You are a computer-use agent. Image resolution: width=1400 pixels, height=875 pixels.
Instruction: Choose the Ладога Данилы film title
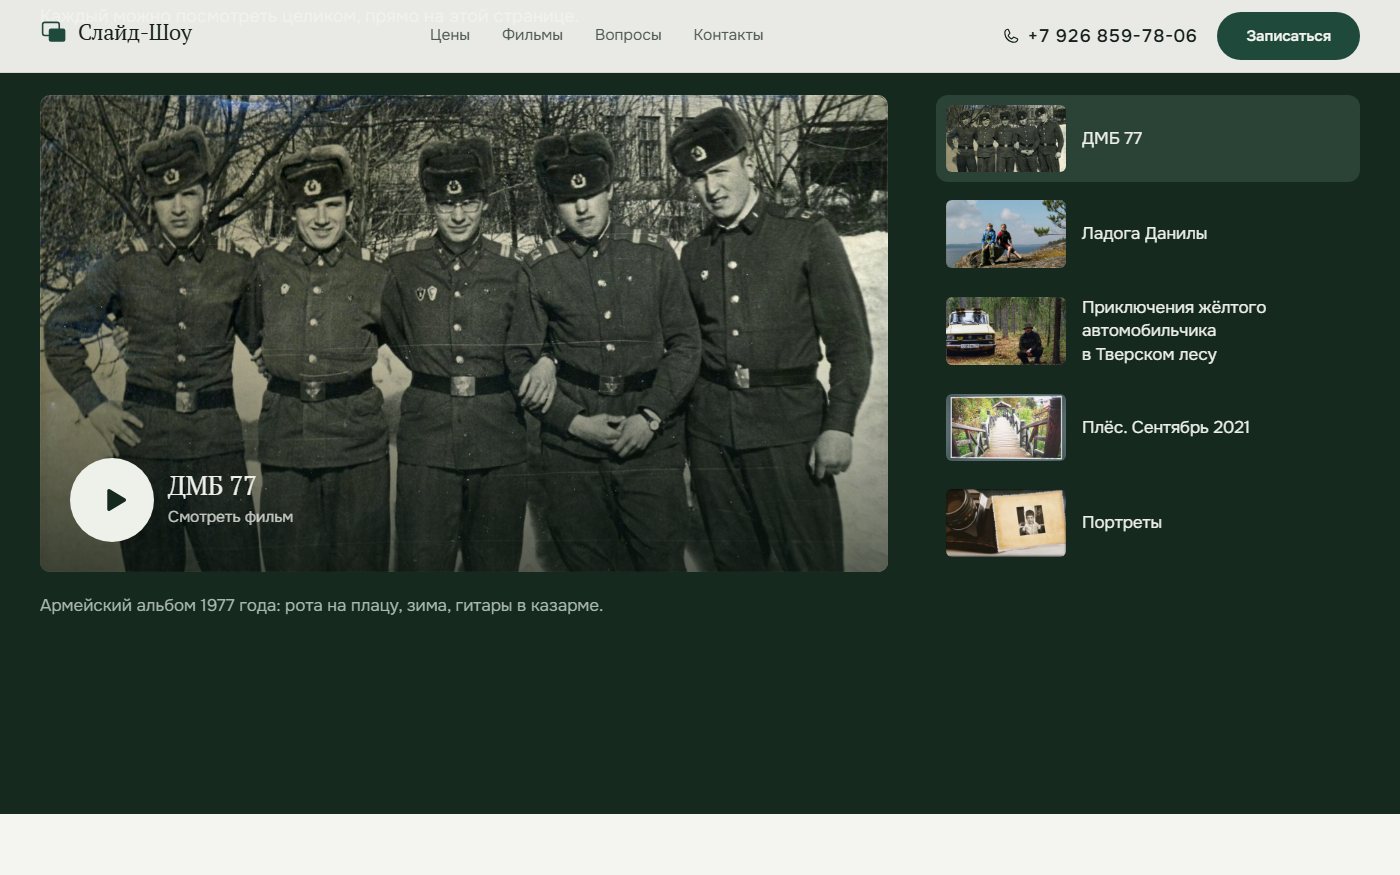(1144, 234)
